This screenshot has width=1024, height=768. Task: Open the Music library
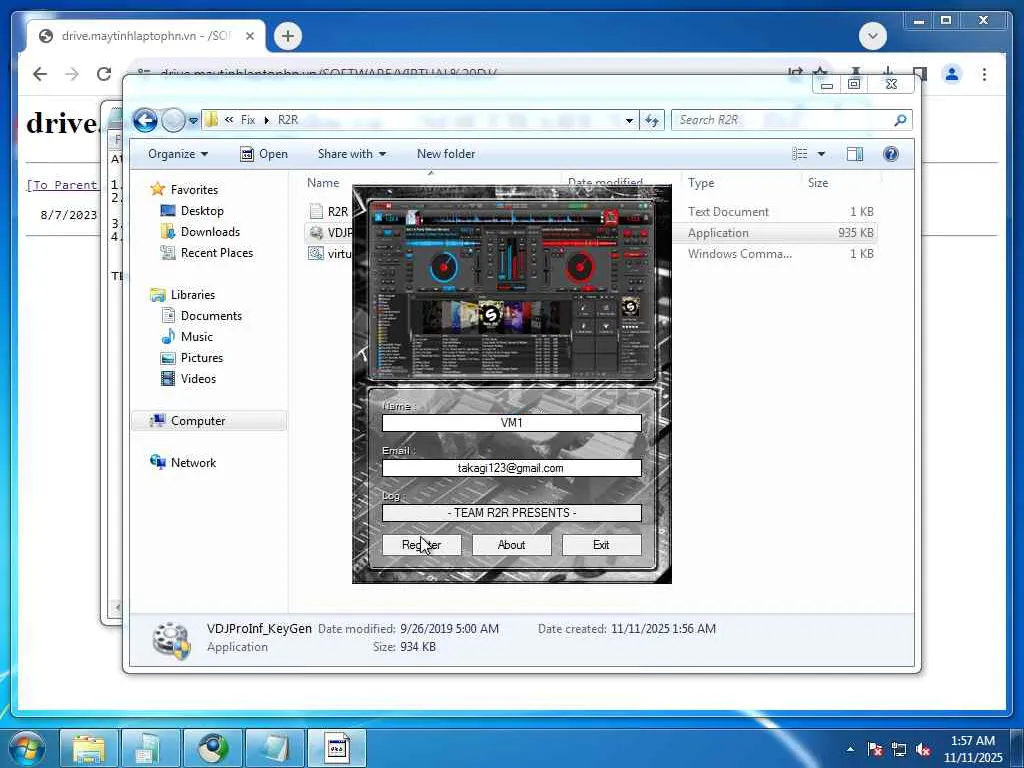click(197, 337)
